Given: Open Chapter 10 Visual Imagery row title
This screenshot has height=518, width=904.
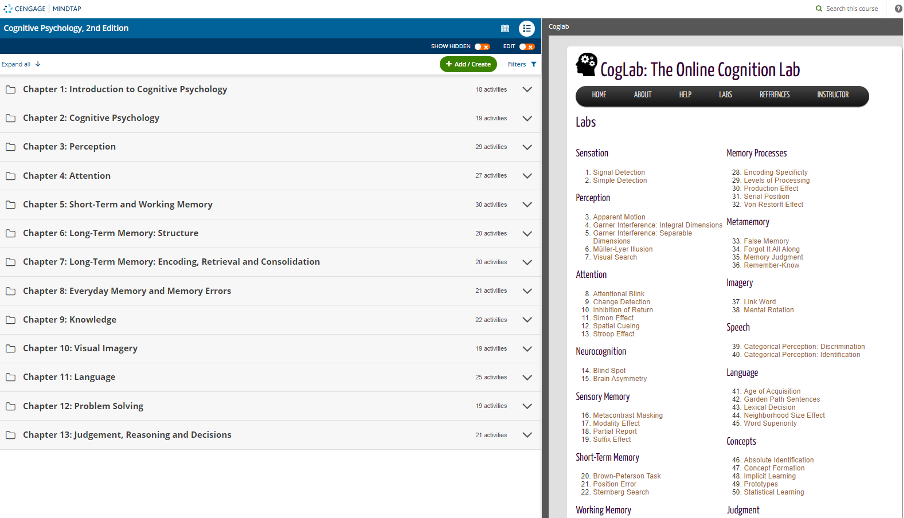Looking at the screenshot, I should (80, 348).
